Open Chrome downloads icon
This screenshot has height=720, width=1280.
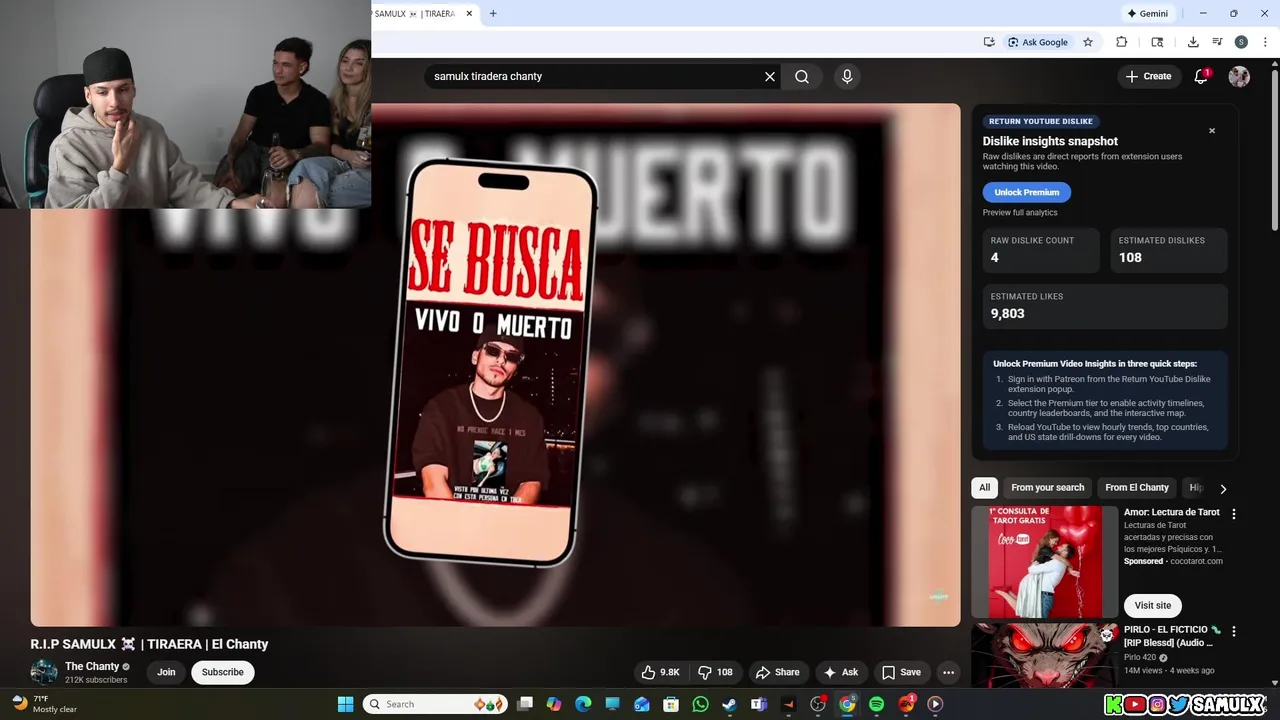[1193, 42]
